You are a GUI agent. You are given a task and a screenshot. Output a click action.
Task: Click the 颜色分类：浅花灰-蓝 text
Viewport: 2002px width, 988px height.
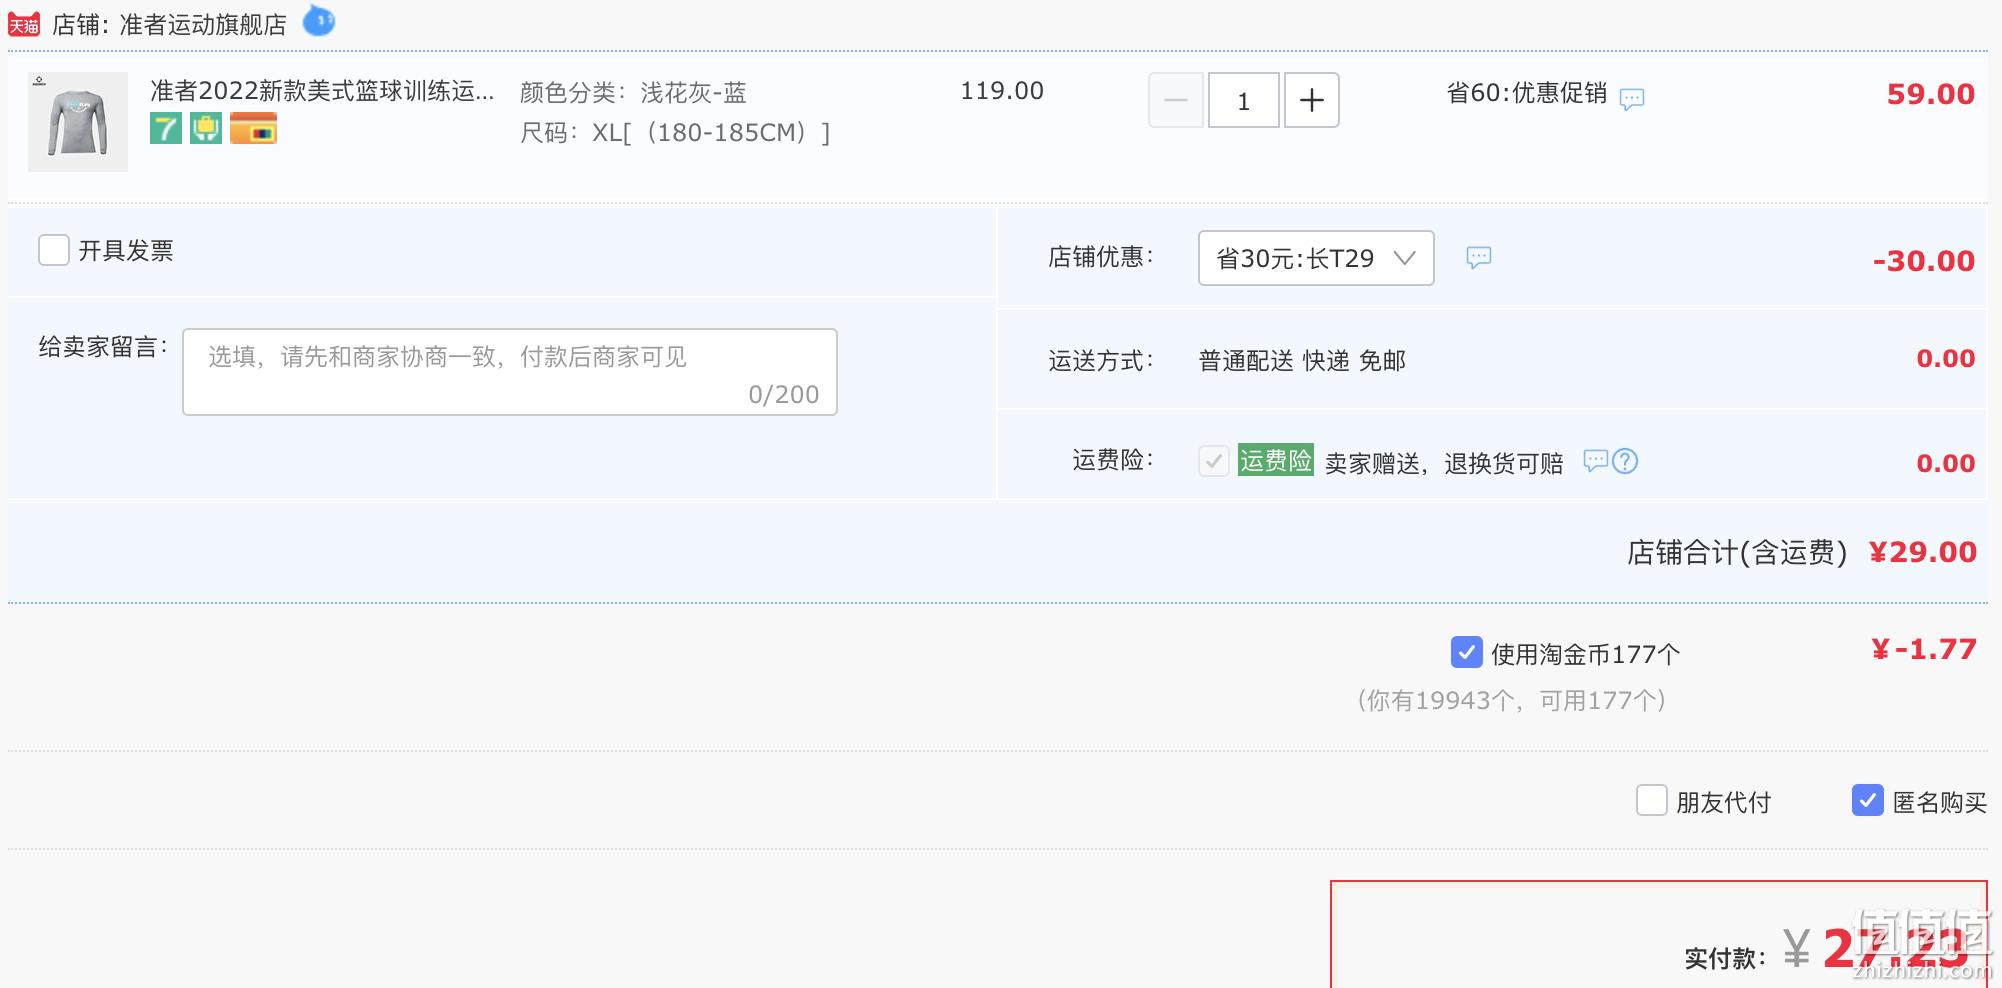point(633,93)
